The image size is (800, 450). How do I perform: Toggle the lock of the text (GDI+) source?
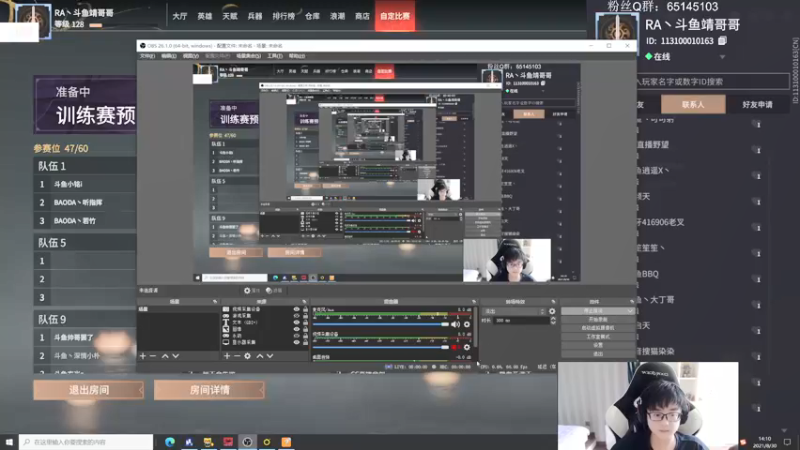305,322
